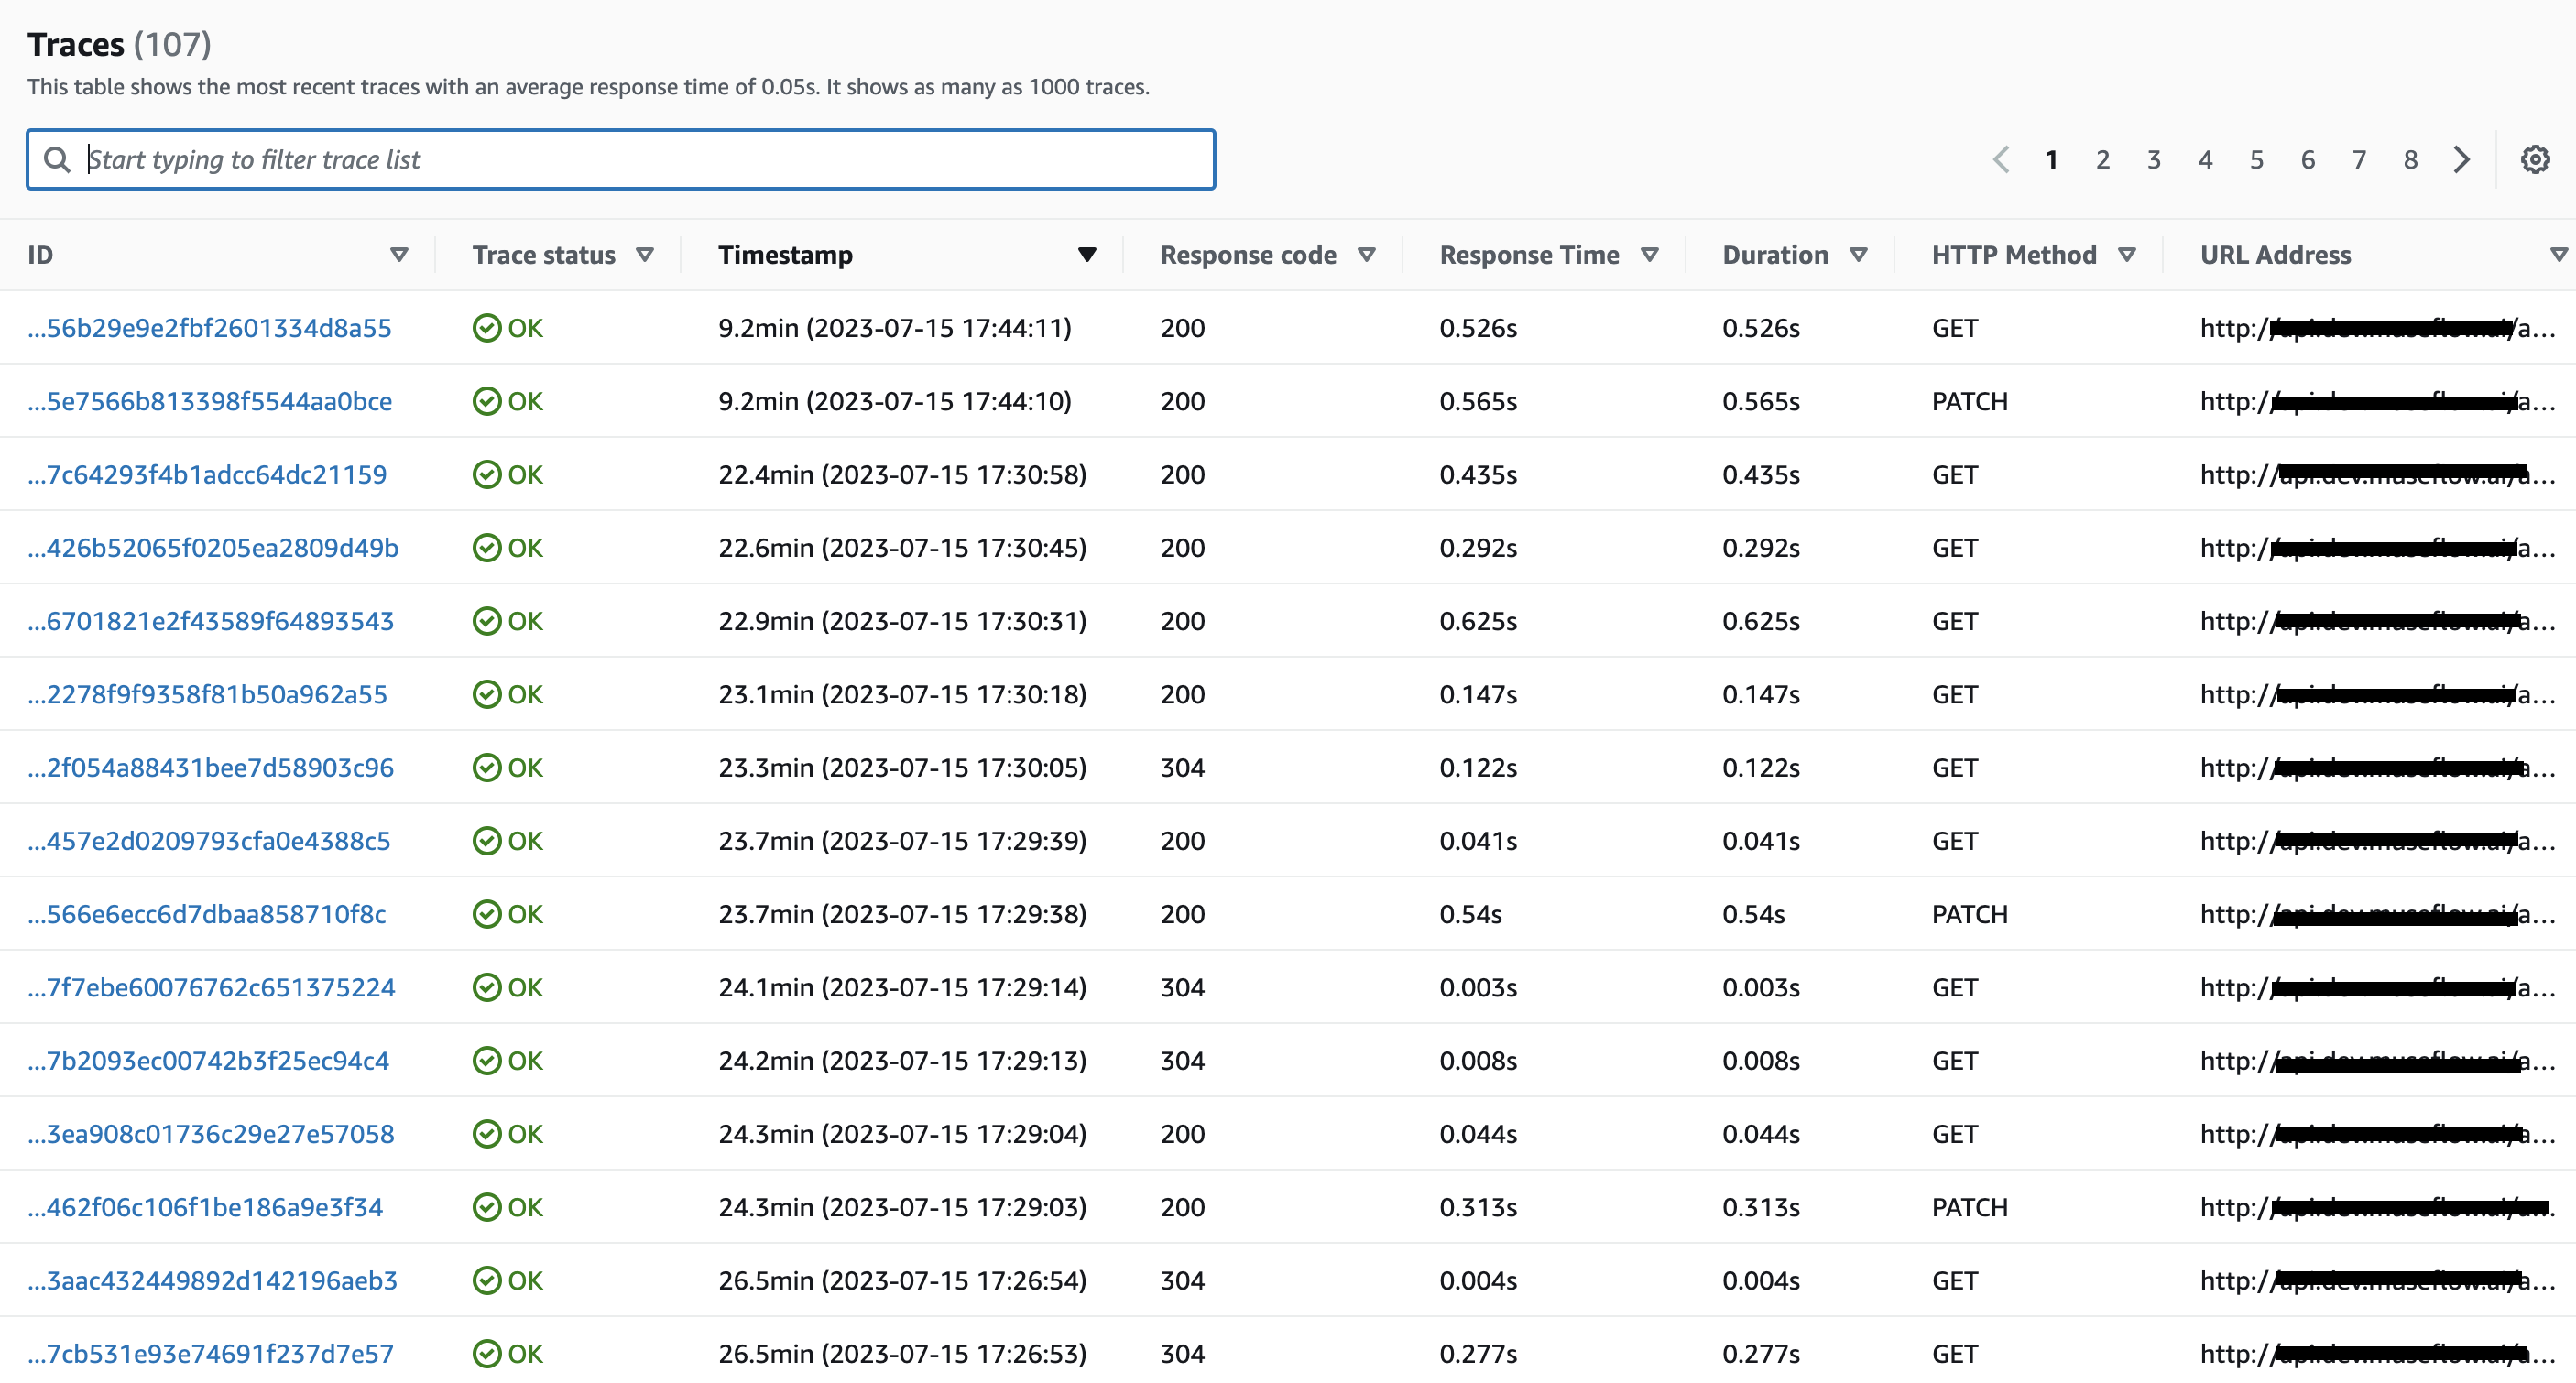Navigate to page 2 of traces
The width and height of the screenshot is (2576, 1383).
tap(2102, 159)
